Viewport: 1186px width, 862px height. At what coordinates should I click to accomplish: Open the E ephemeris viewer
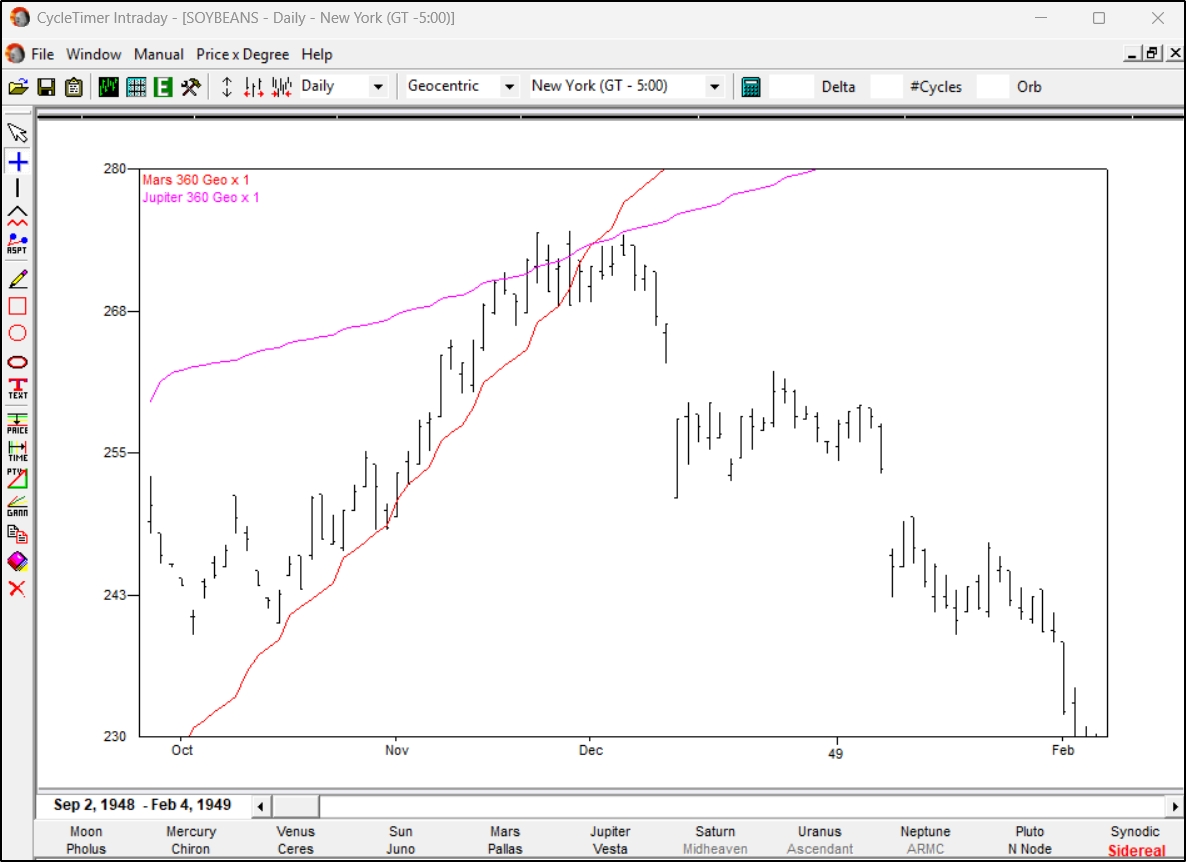[165, 85]
